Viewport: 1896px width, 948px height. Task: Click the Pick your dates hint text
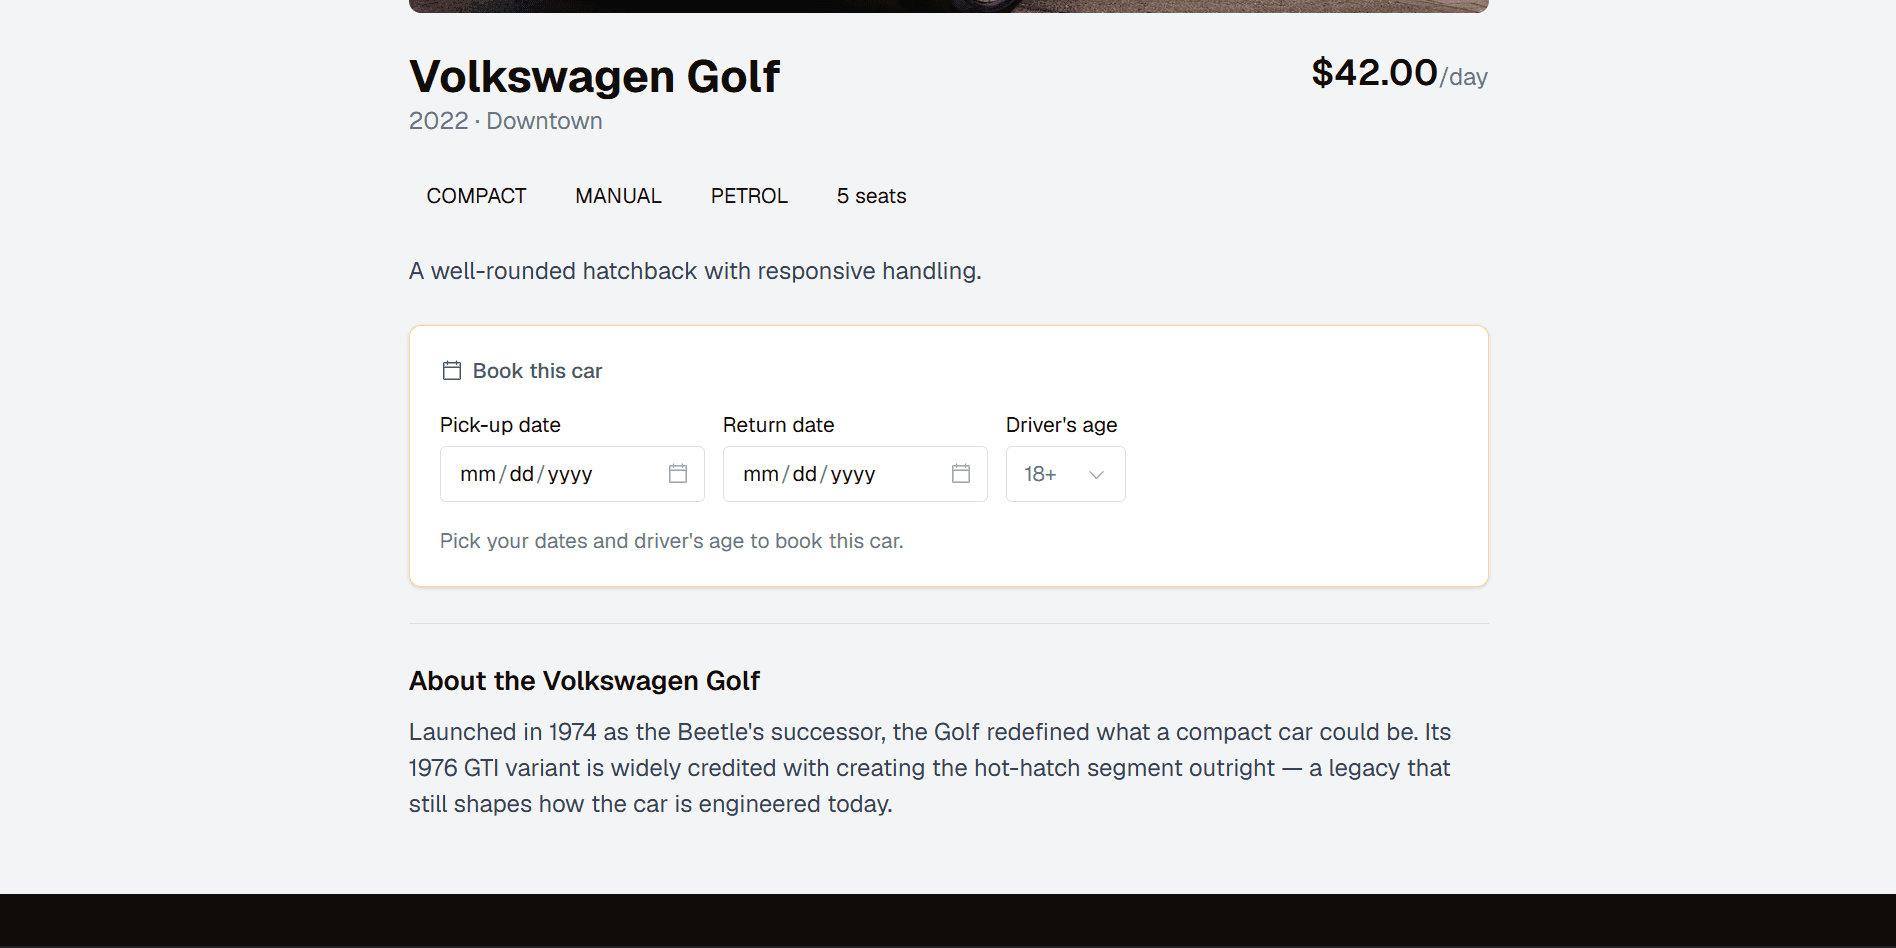[x=671, y=541]
